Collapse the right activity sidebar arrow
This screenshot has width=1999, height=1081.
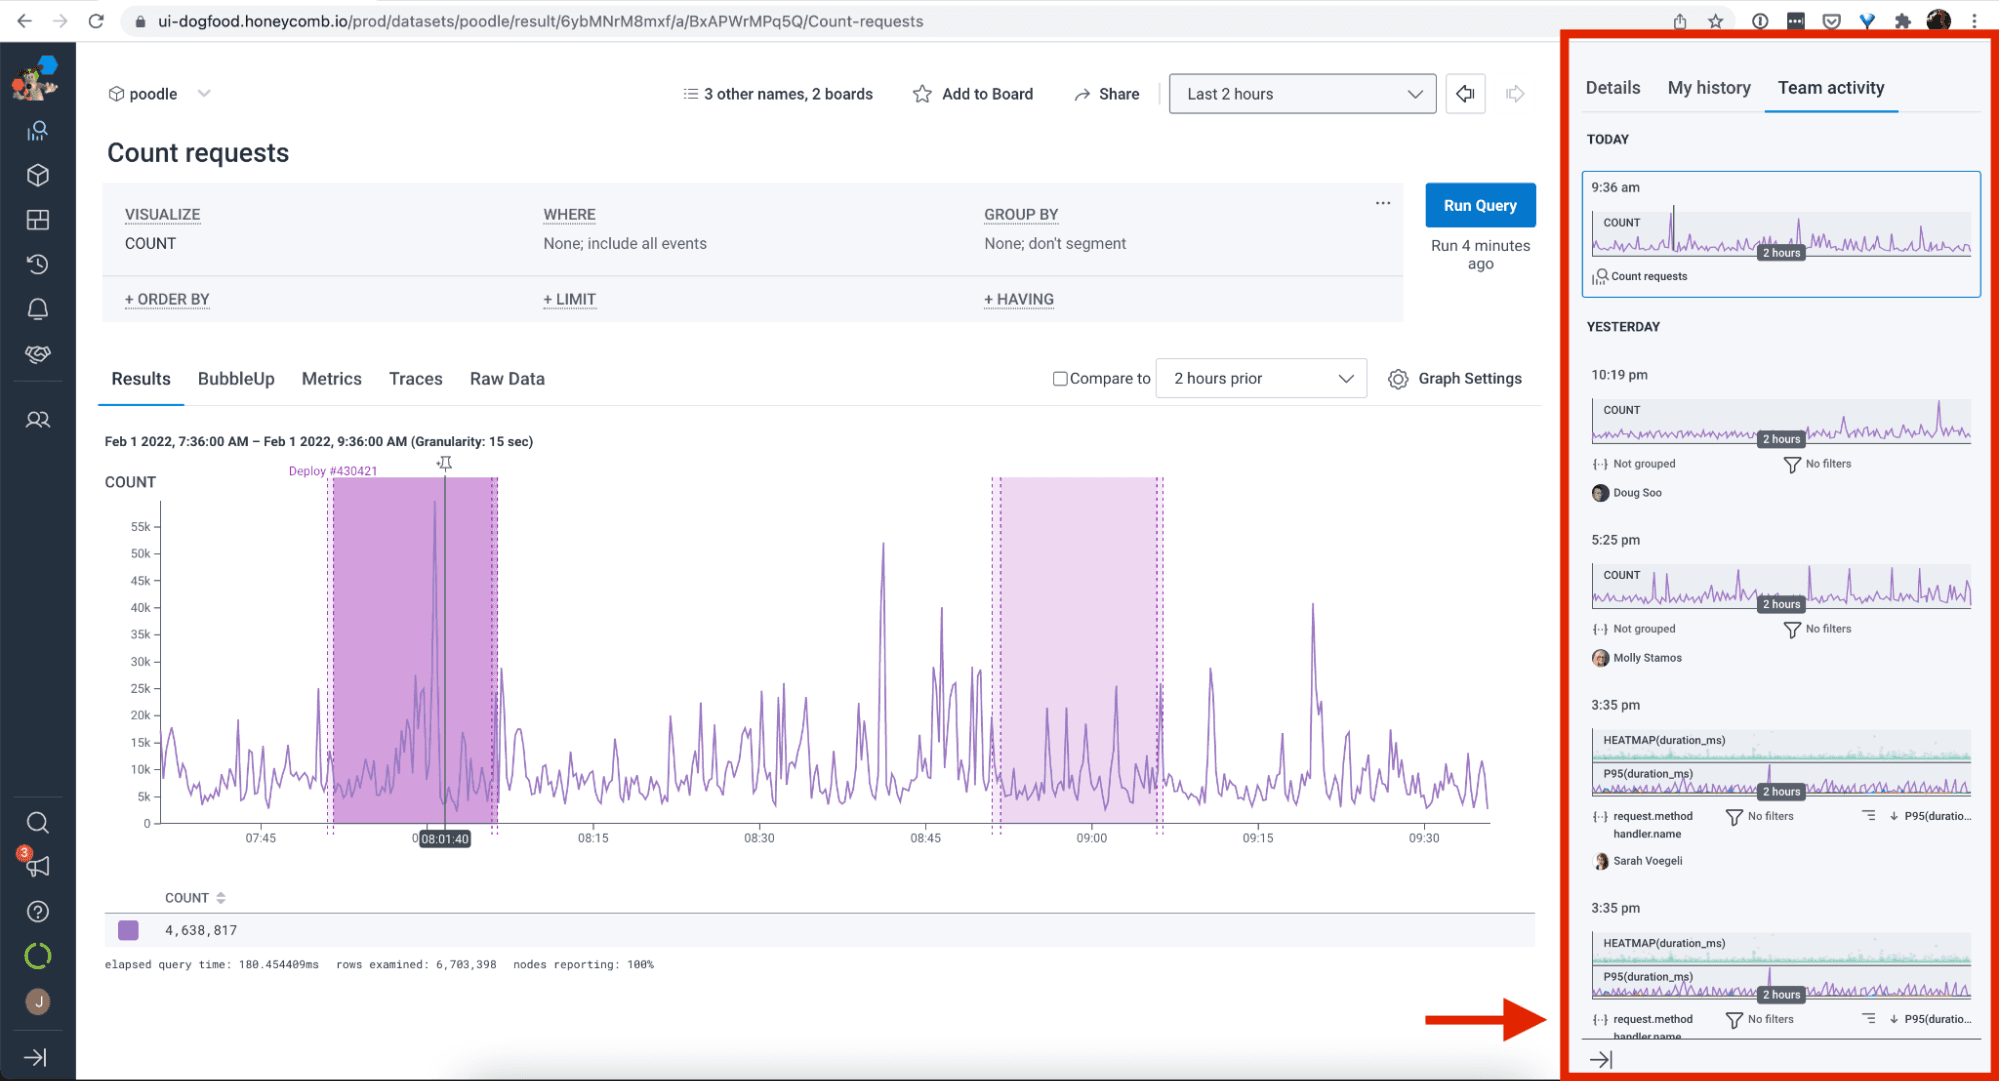(x=1601, y=1059)
